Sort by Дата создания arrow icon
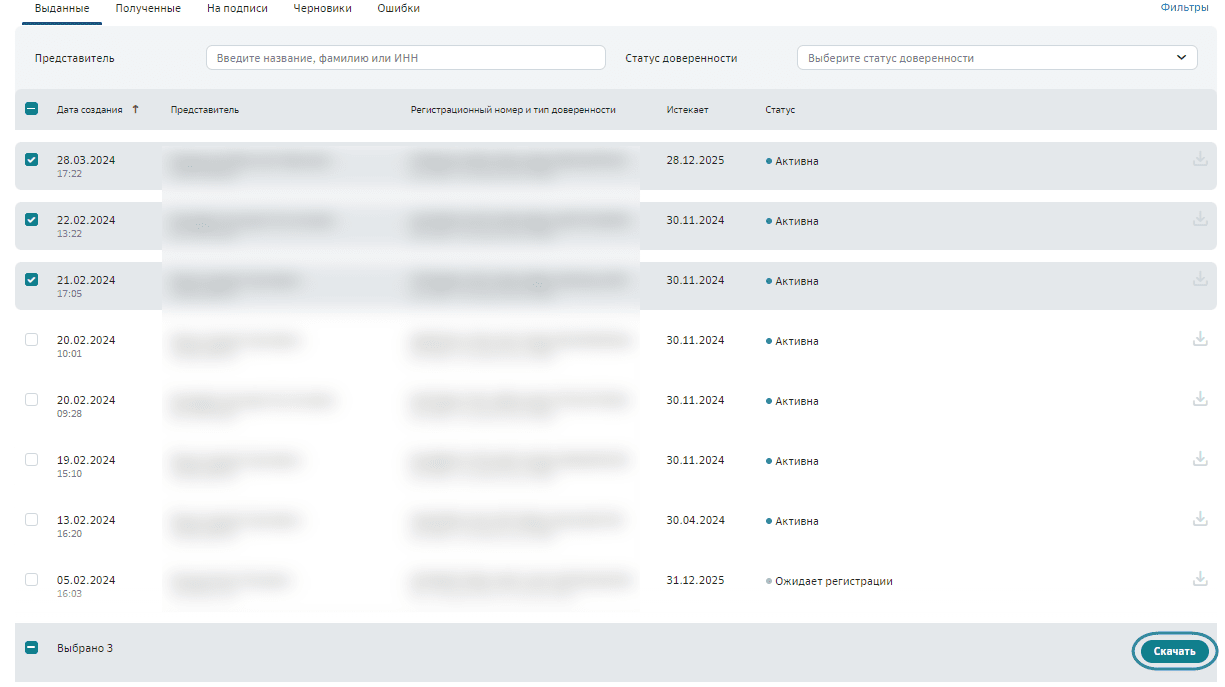This screenshot has width=1225, height=687. (135, 109)
